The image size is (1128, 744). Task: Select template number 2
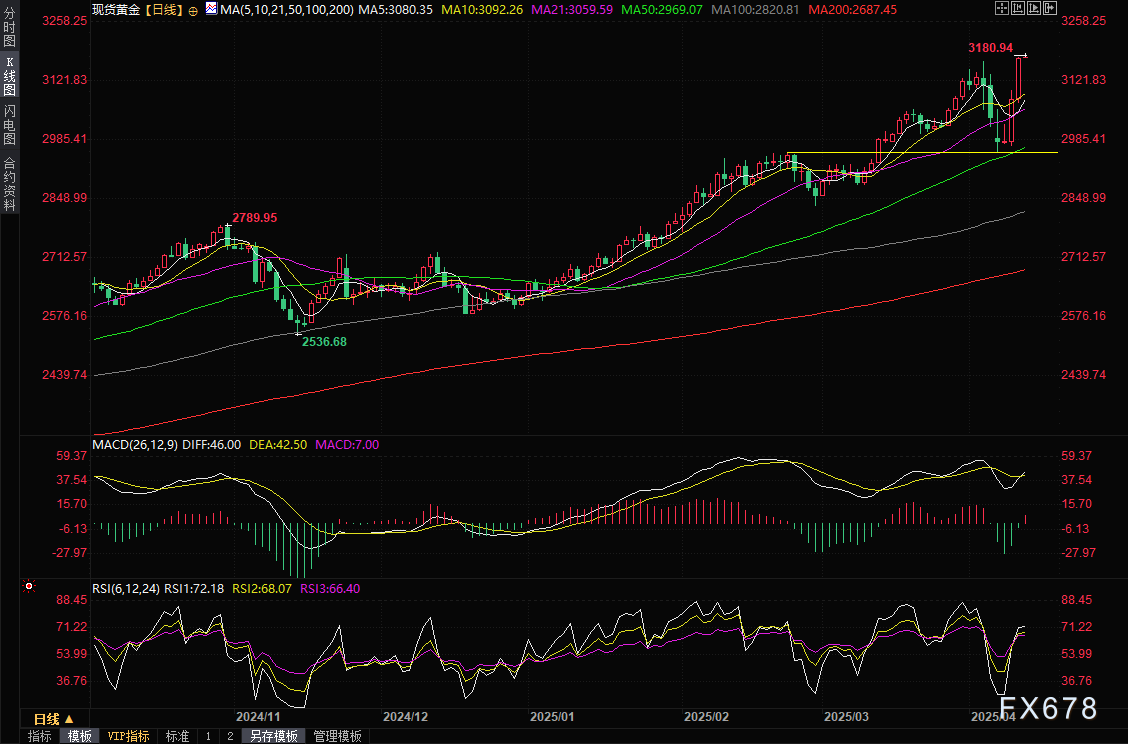pos(230,736)
